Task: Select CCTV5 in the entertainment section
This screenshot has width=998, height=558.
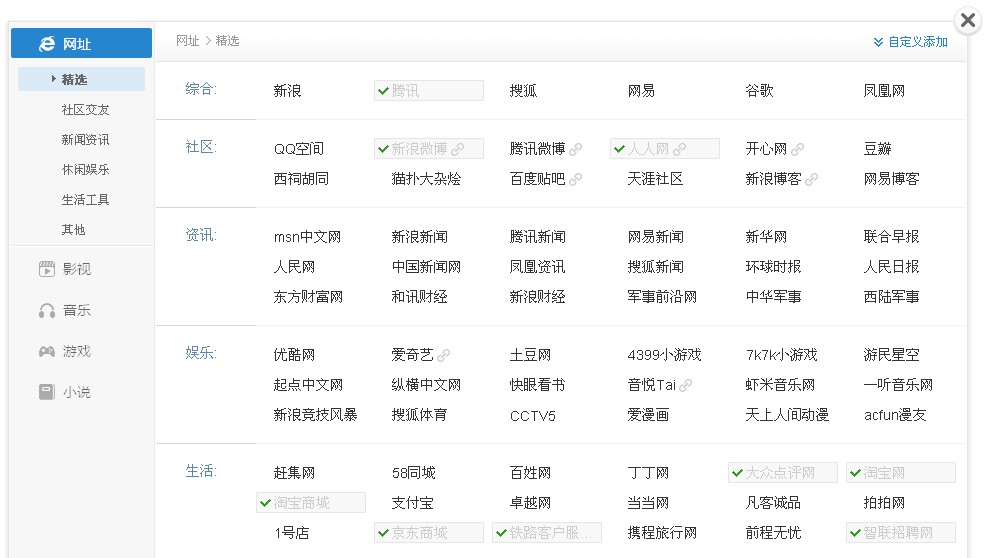Action: (533, 416)
